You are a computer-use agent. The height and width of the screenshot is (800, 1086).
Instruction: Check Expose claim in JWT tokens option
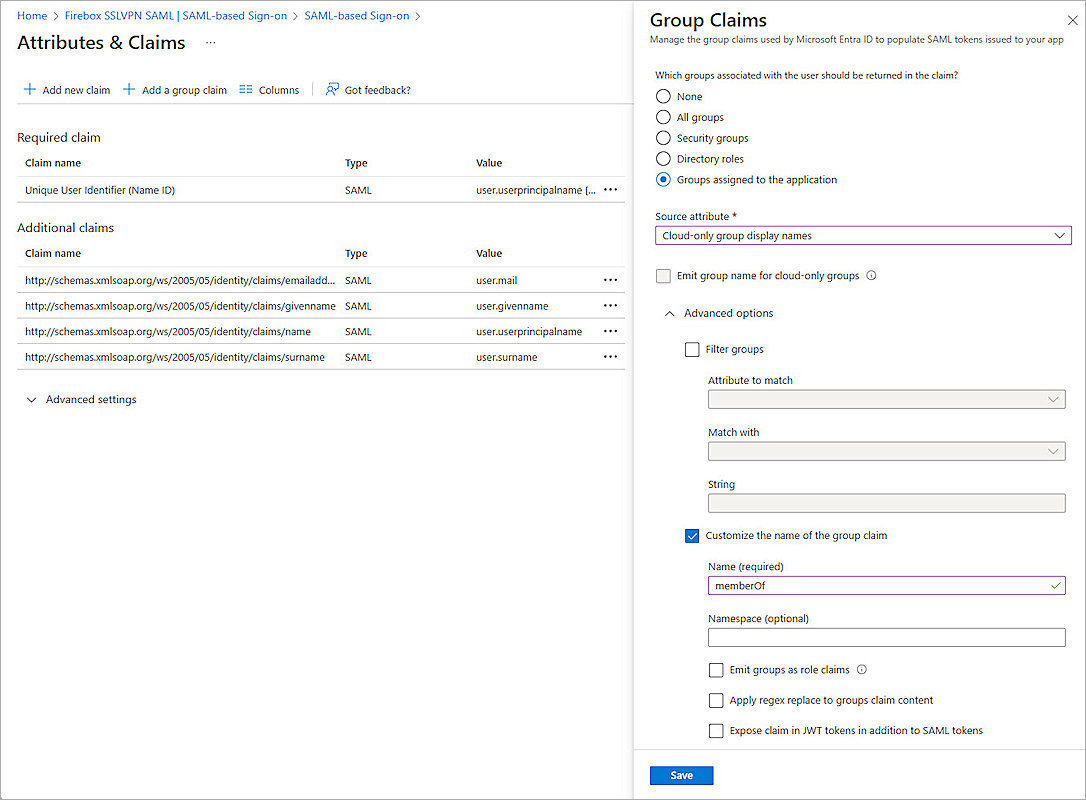tap(716, 731)
